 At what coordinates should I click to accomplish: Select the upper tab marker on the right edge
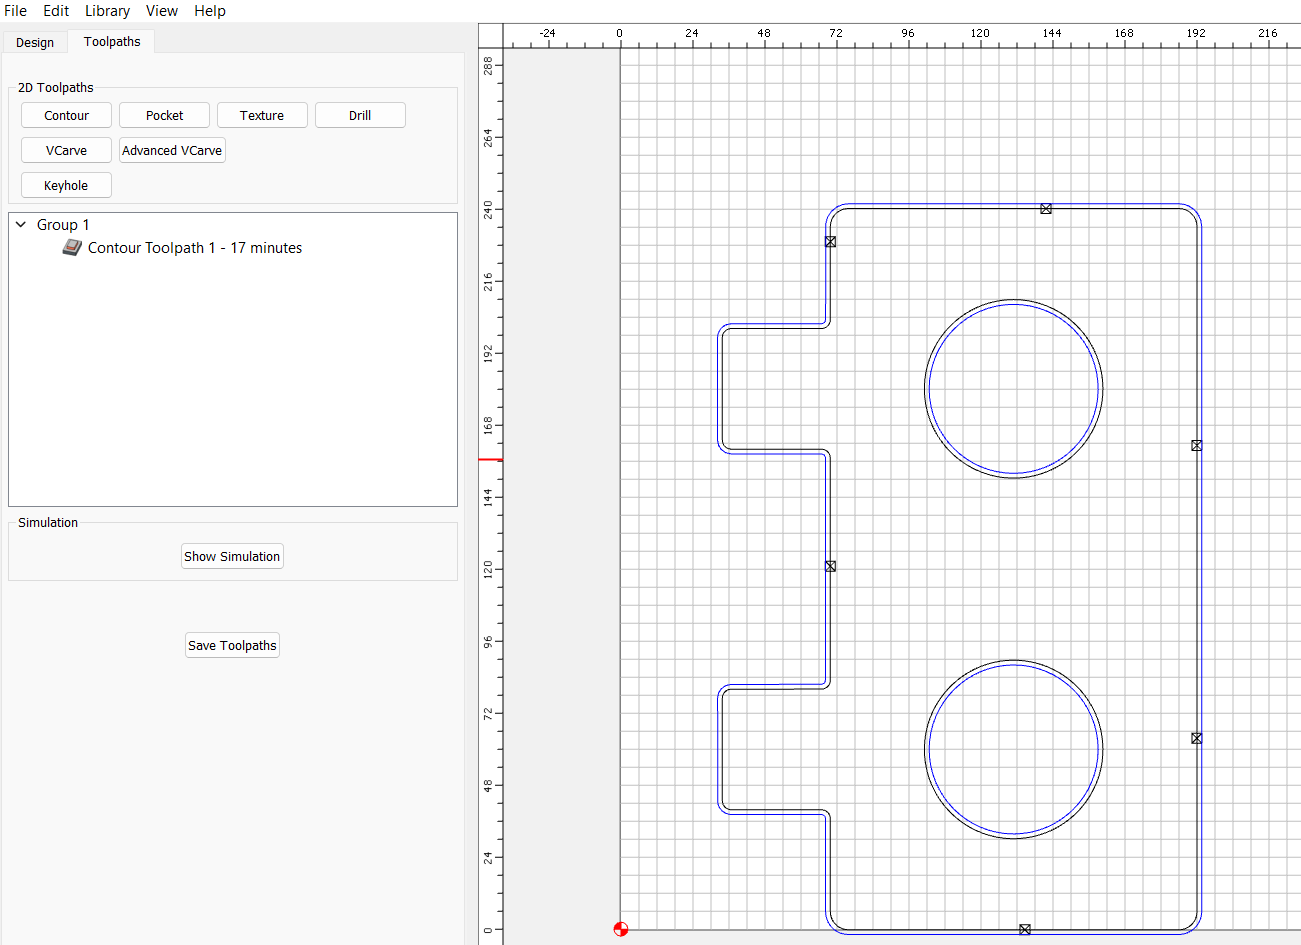coord(1197,446)
